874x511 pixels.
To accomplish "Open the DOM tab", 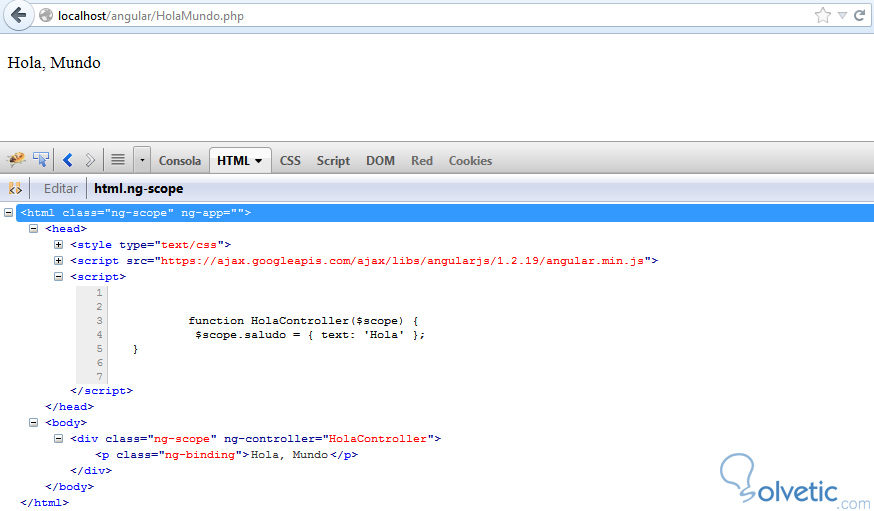I will pyautogui.click(x=380, y=160).
